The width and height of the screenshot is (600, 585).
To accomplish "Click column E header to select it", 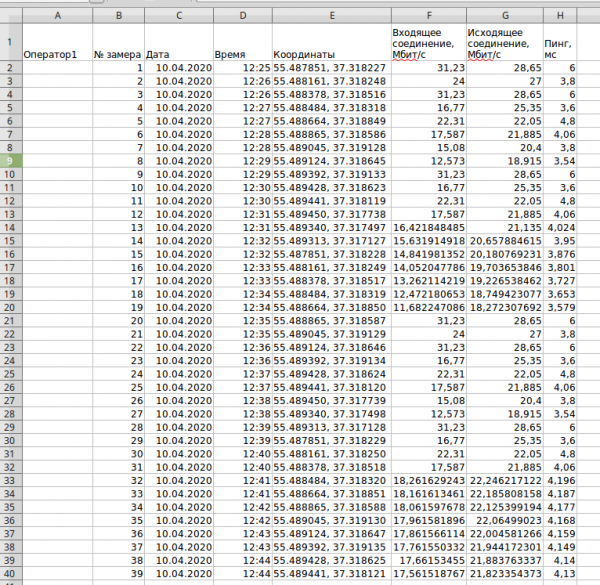I will coord(331,16).
